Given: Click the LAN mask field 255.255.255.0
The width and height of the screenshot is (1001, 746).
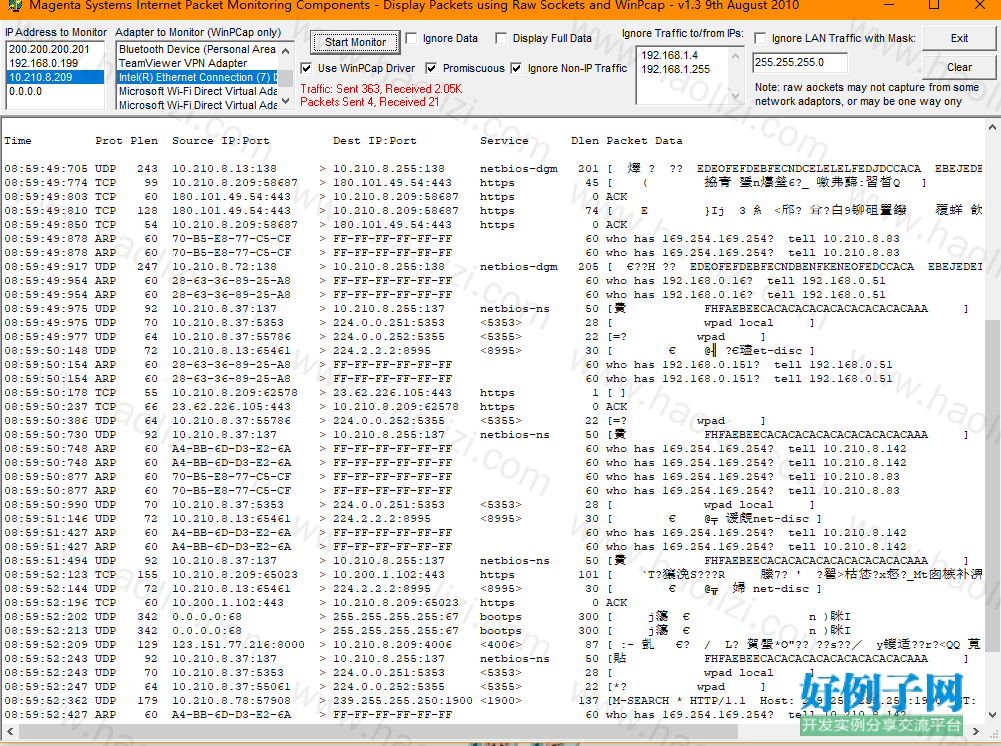Looking at the screenshot, I should pos(801,63).
